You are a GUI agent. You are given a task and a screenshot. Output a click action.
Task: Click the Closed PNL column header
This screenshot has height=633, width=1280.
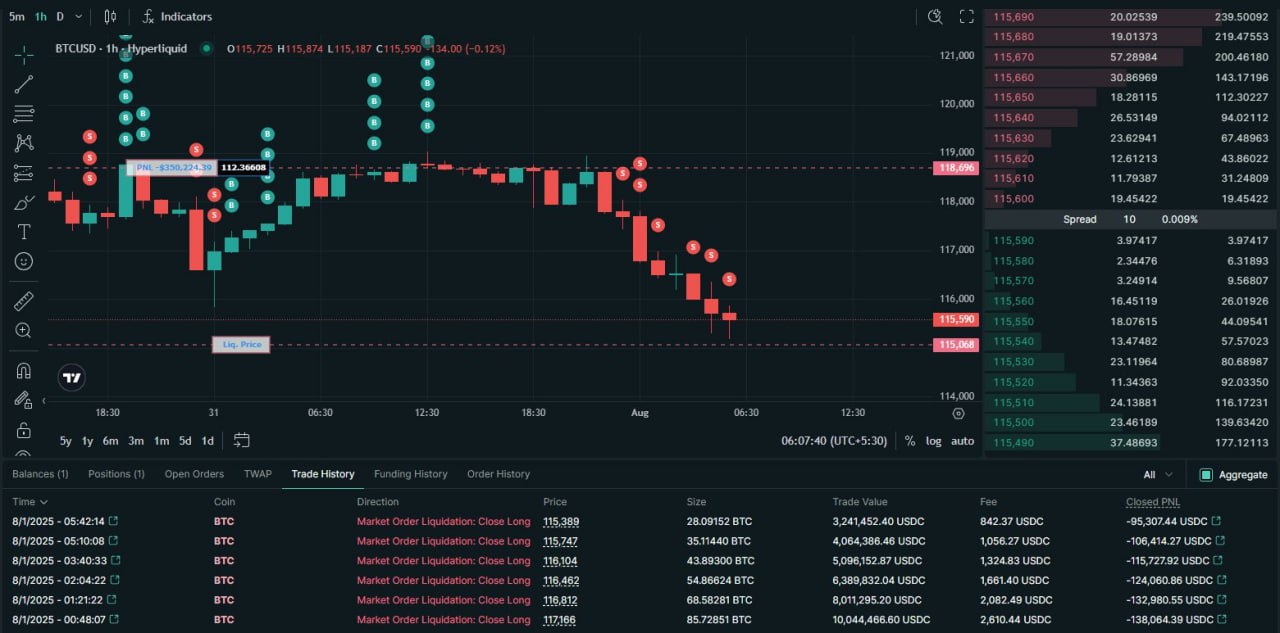click(x=1153, y=502)
